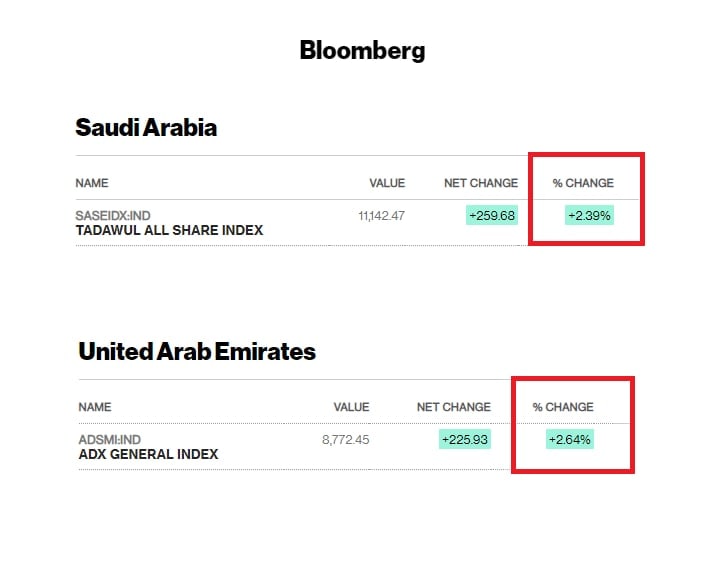Sort Saudi table by NAME header
Screen dimensions: 724x563
[92, 183]
